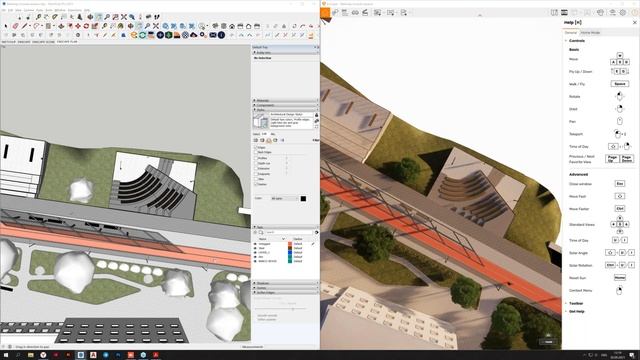
Task: Open the Window menu in SketchUp
Action: click(x=60, y=10)
